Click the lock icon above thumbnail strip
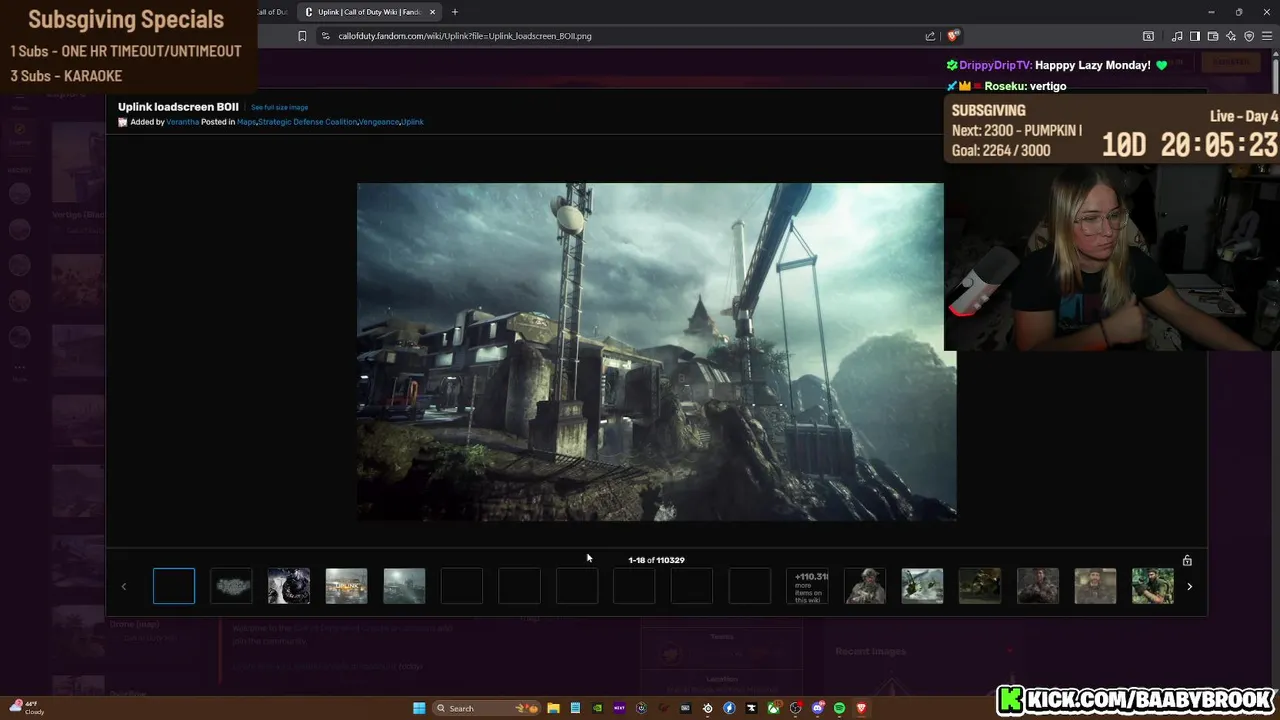Viewport: 1280px width, 720px height. pos(1187,561)
